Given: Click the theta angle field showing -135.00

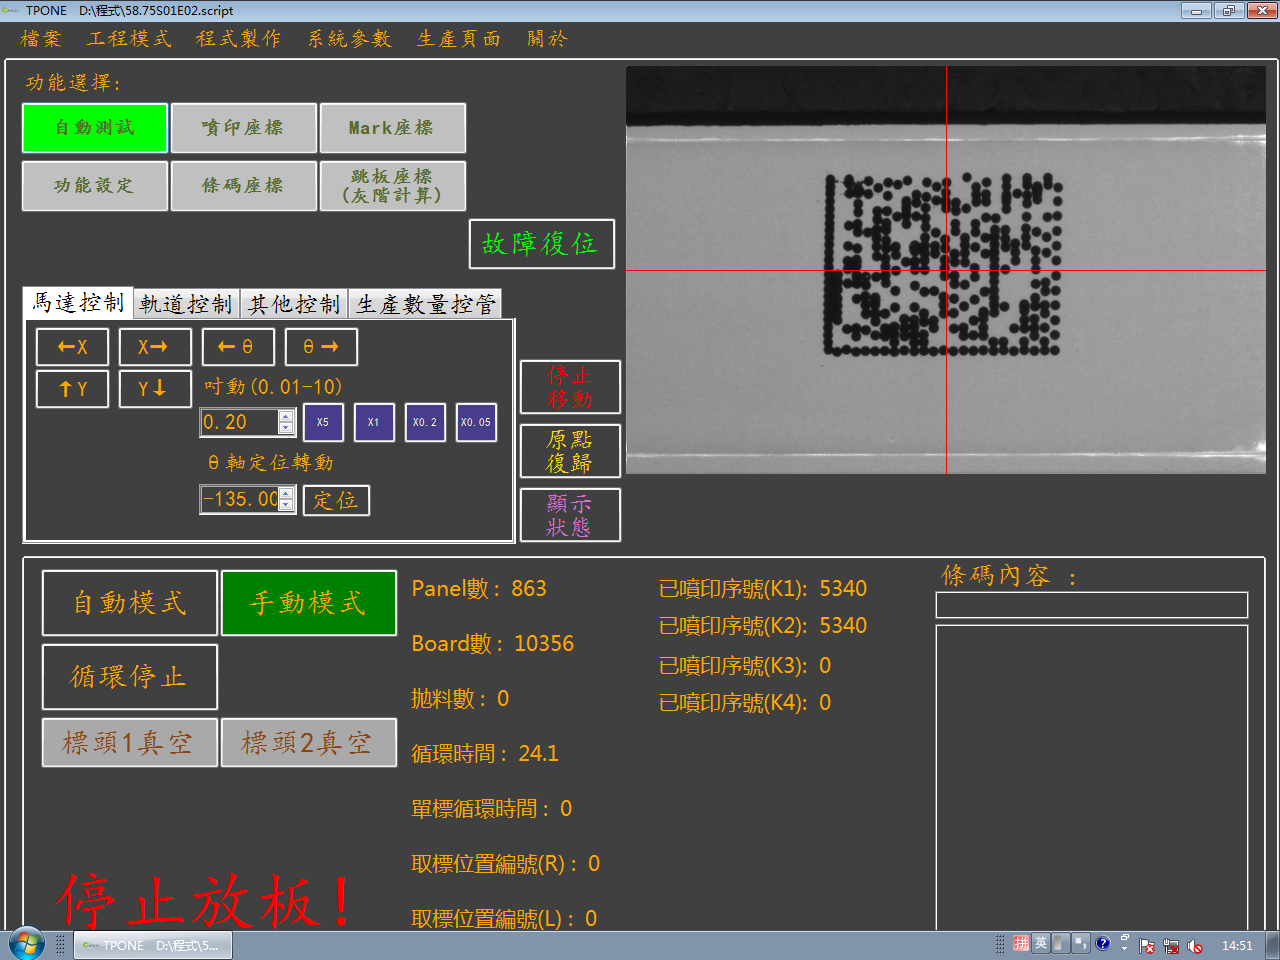Looking at the screenshot, I should point(240,498).
